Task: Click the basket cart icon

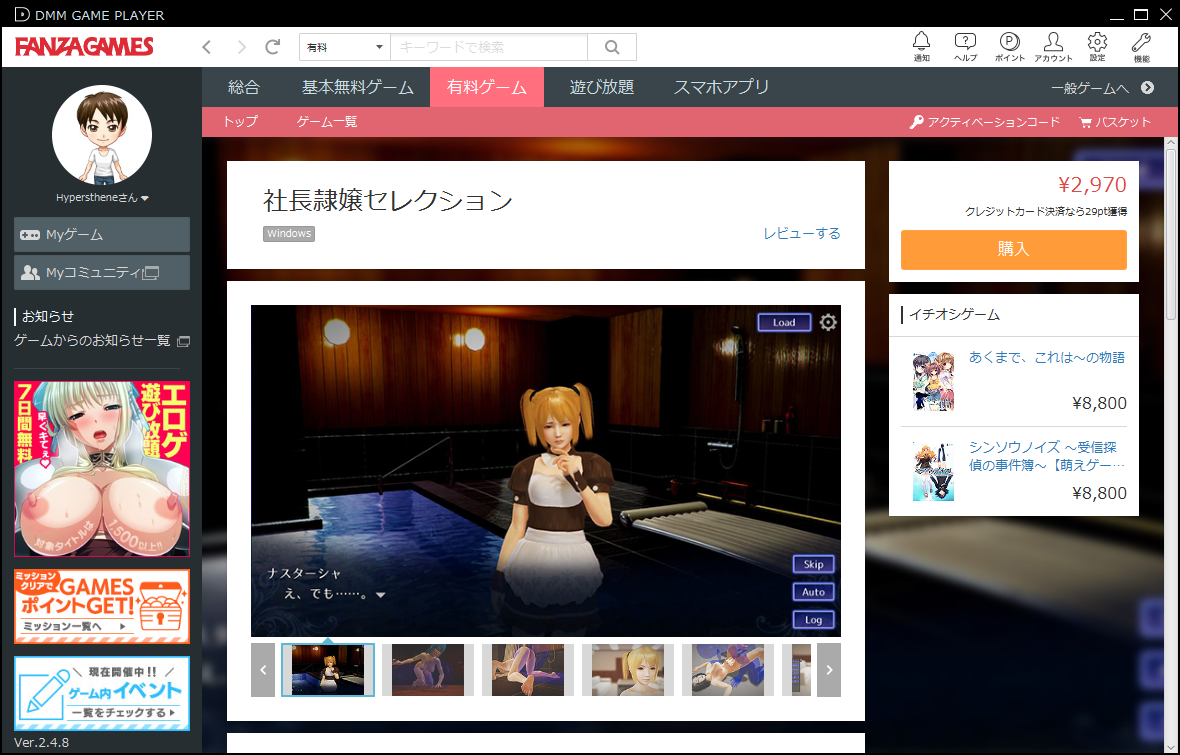Action: (x=1085, y=122)
